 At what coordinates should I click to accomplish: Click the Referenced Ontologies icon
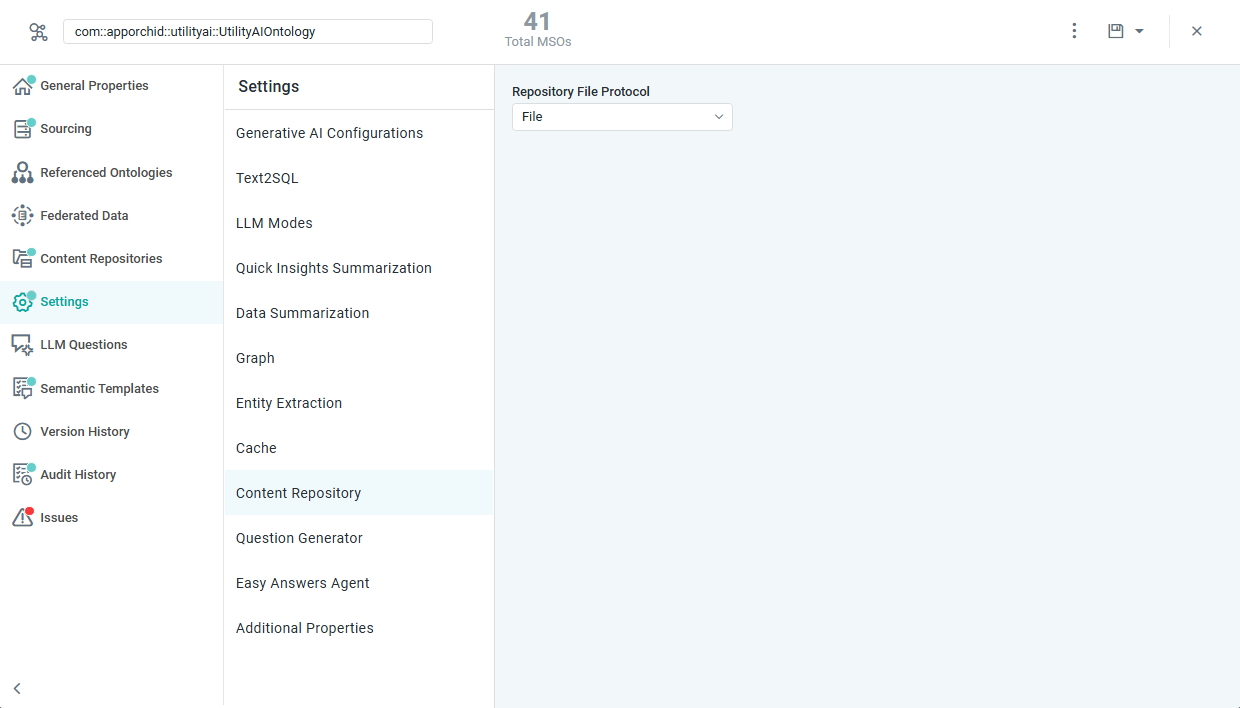click(x=22, y=173)
